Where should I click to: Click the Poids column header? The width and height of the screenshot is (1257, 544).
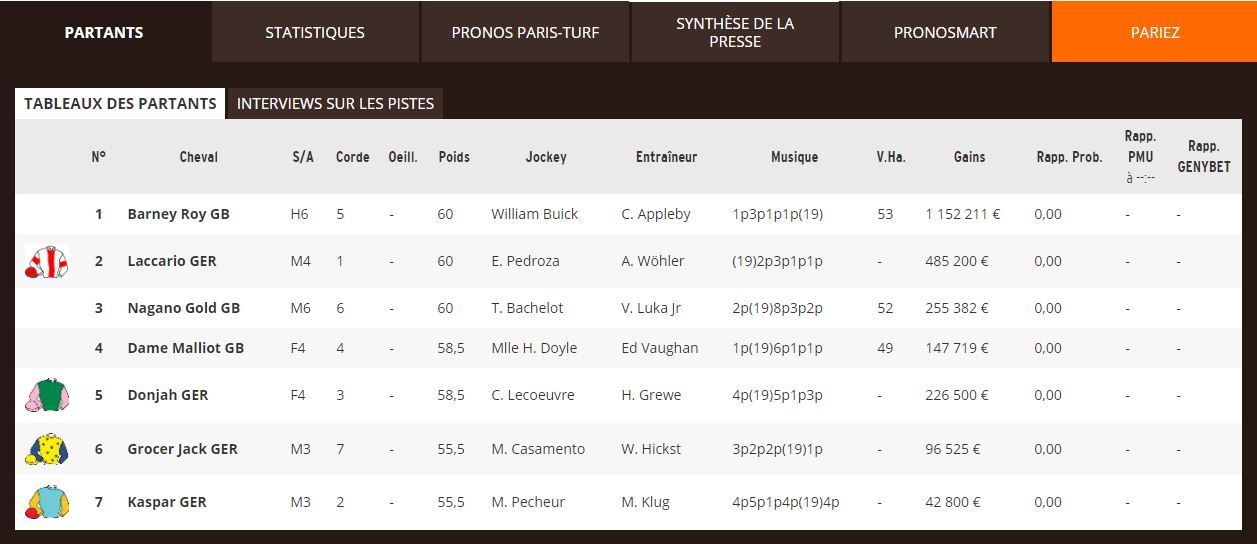(454, 157)
